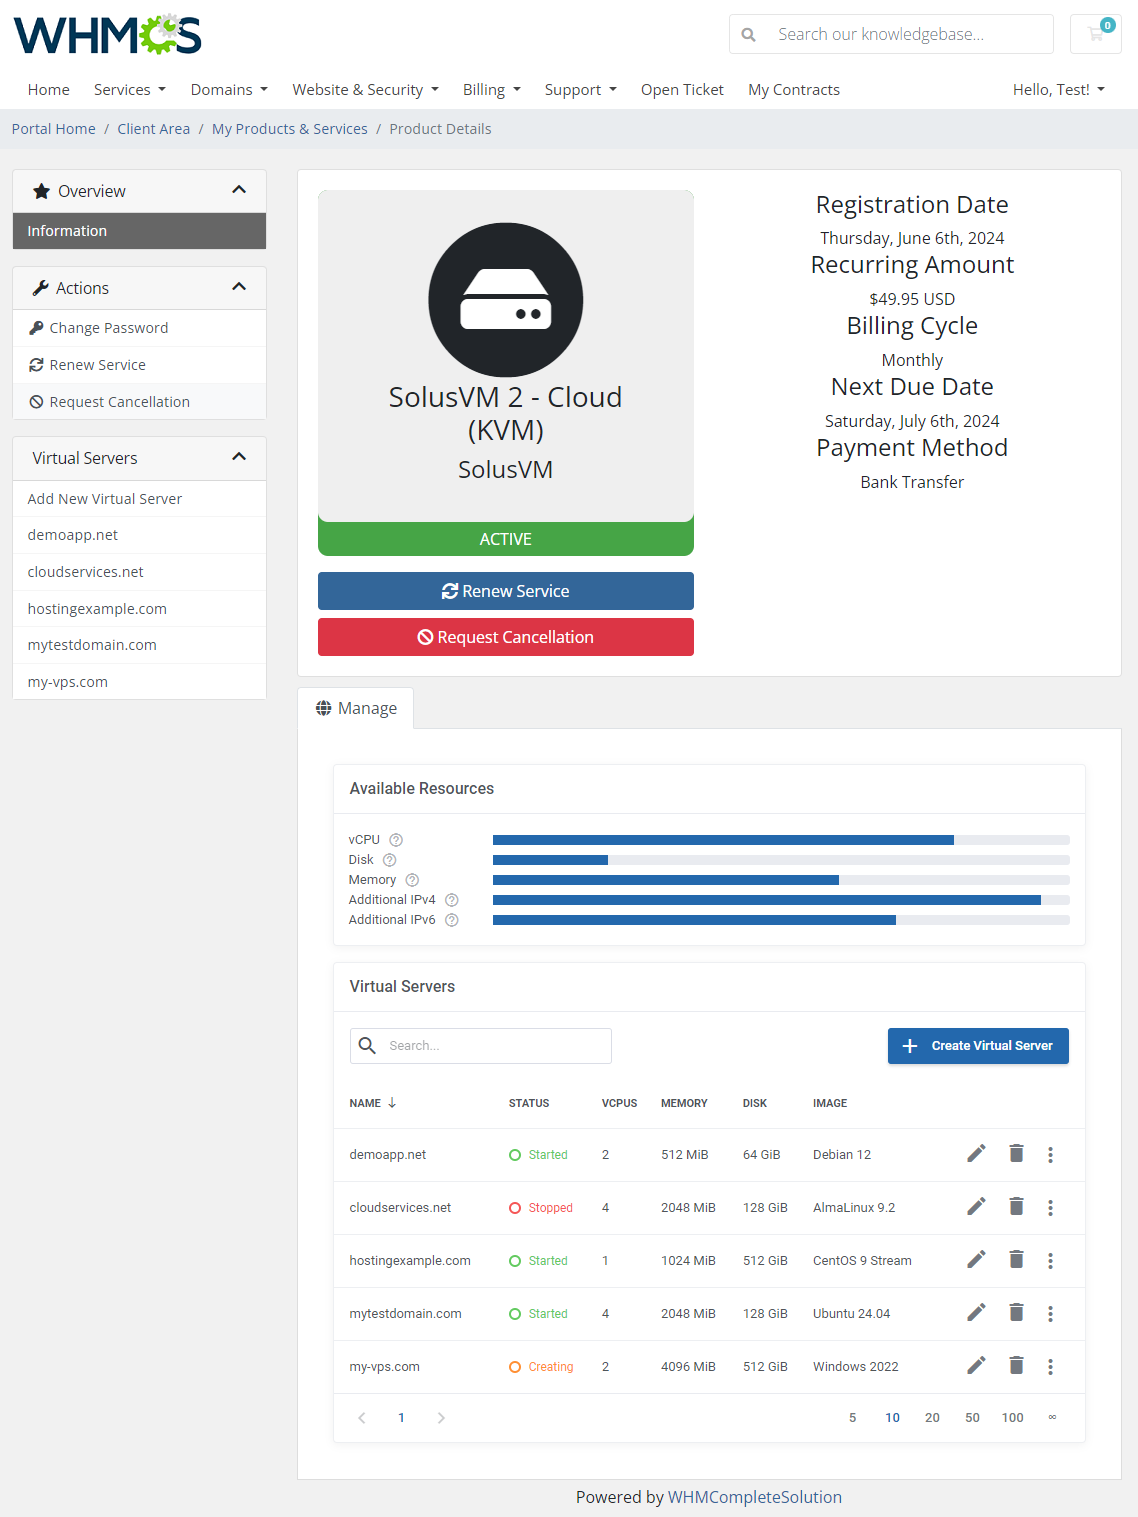Click the key icon beside Change Password
Image resolution: width=1138 pixels, height=1517 pixels.
point(35,328)
